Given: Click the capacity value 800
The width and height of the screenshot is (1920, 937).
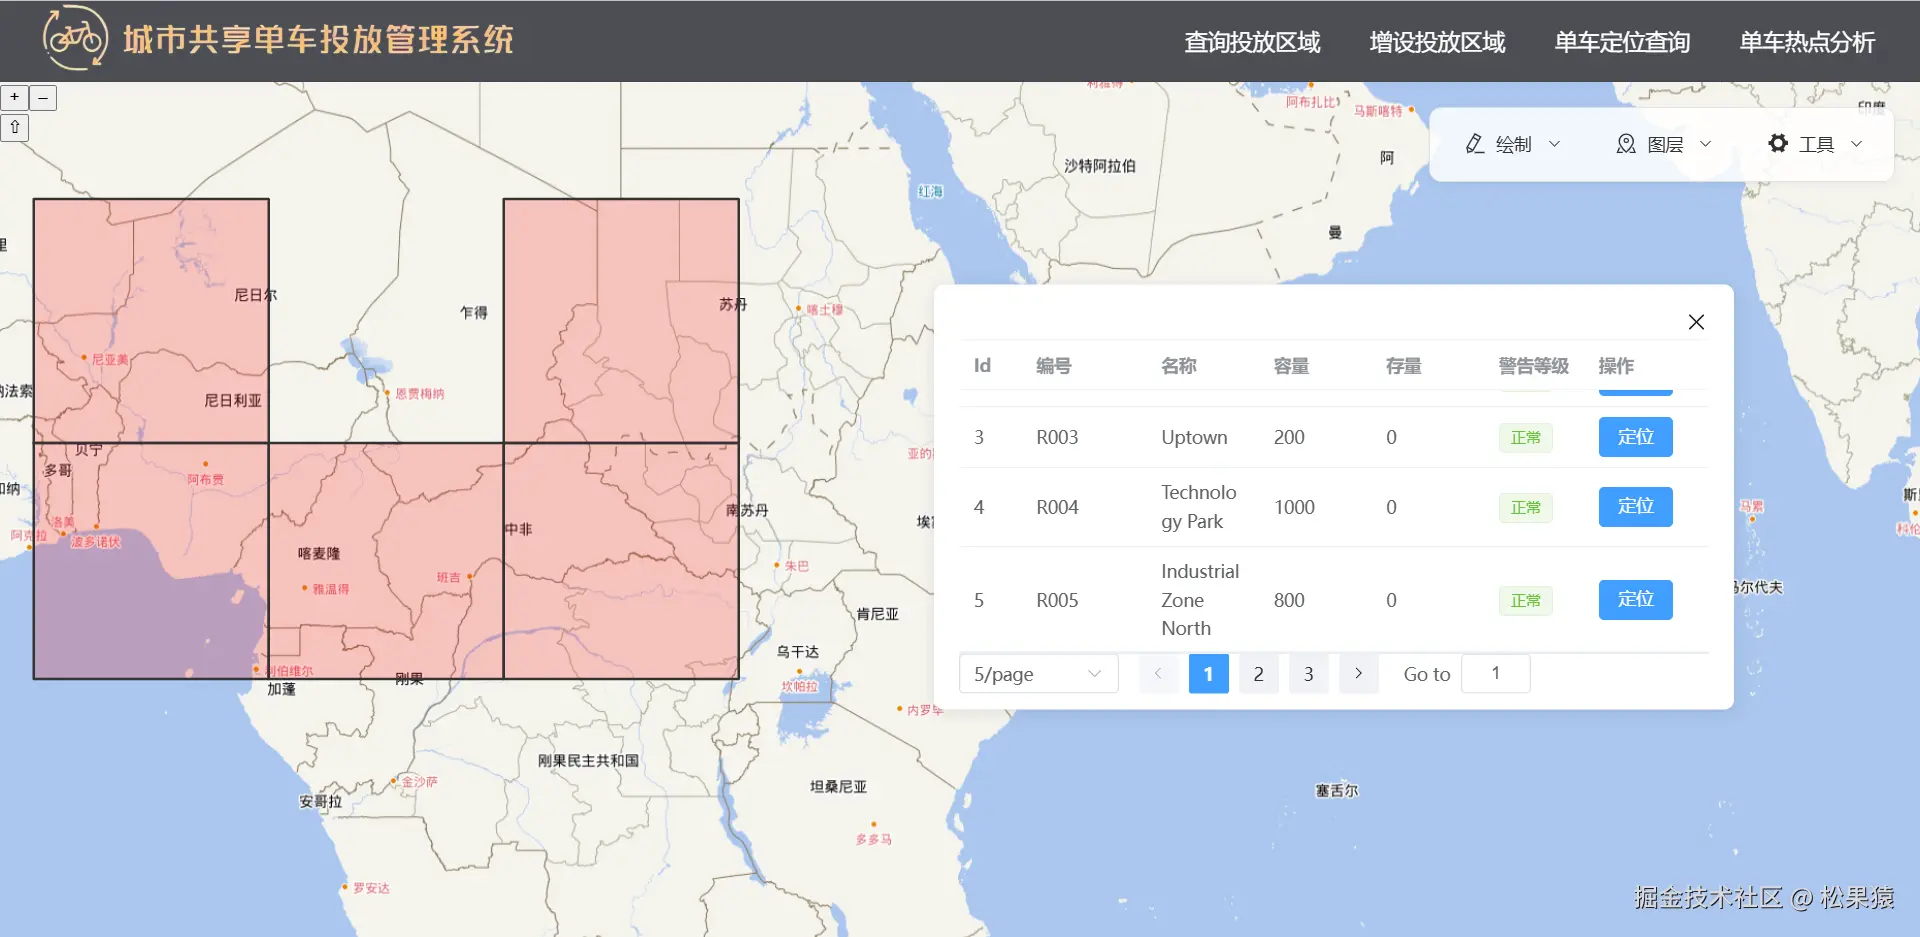Looking at the screenshot, I should pyautogui.click(x=1289, y=600).
